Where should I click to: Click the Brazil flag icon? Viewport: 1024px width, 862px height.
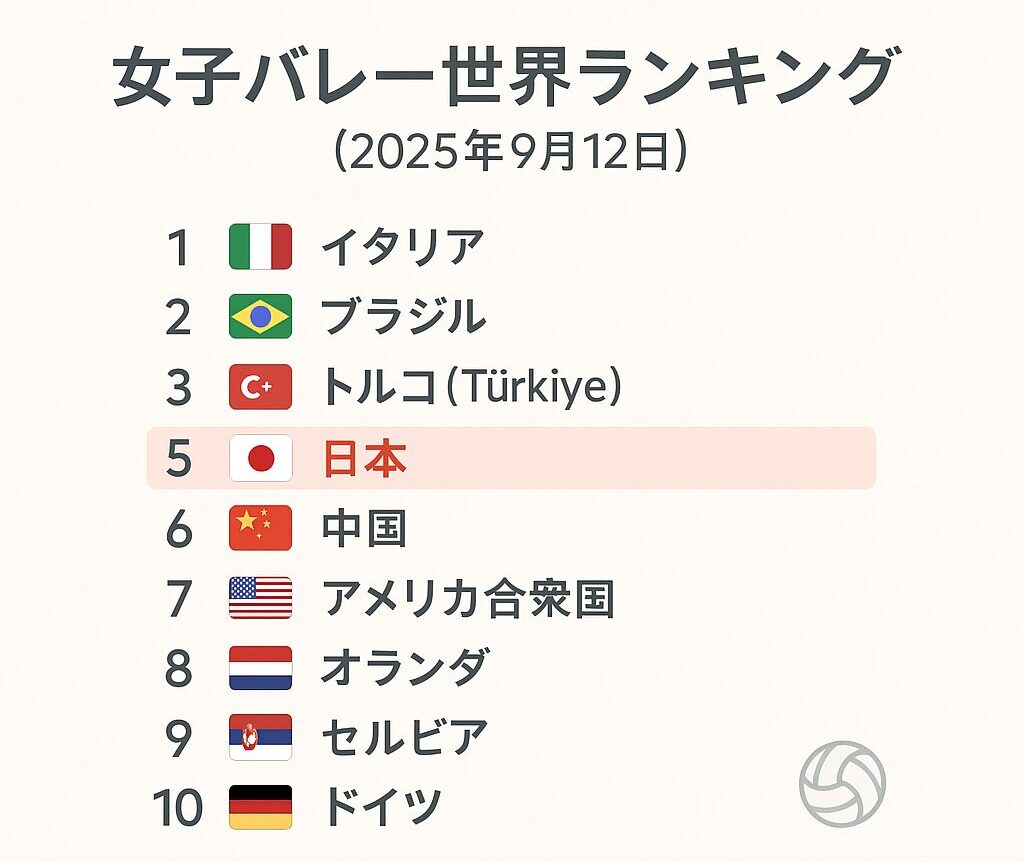pyautogui.click(x=260, y=316)
